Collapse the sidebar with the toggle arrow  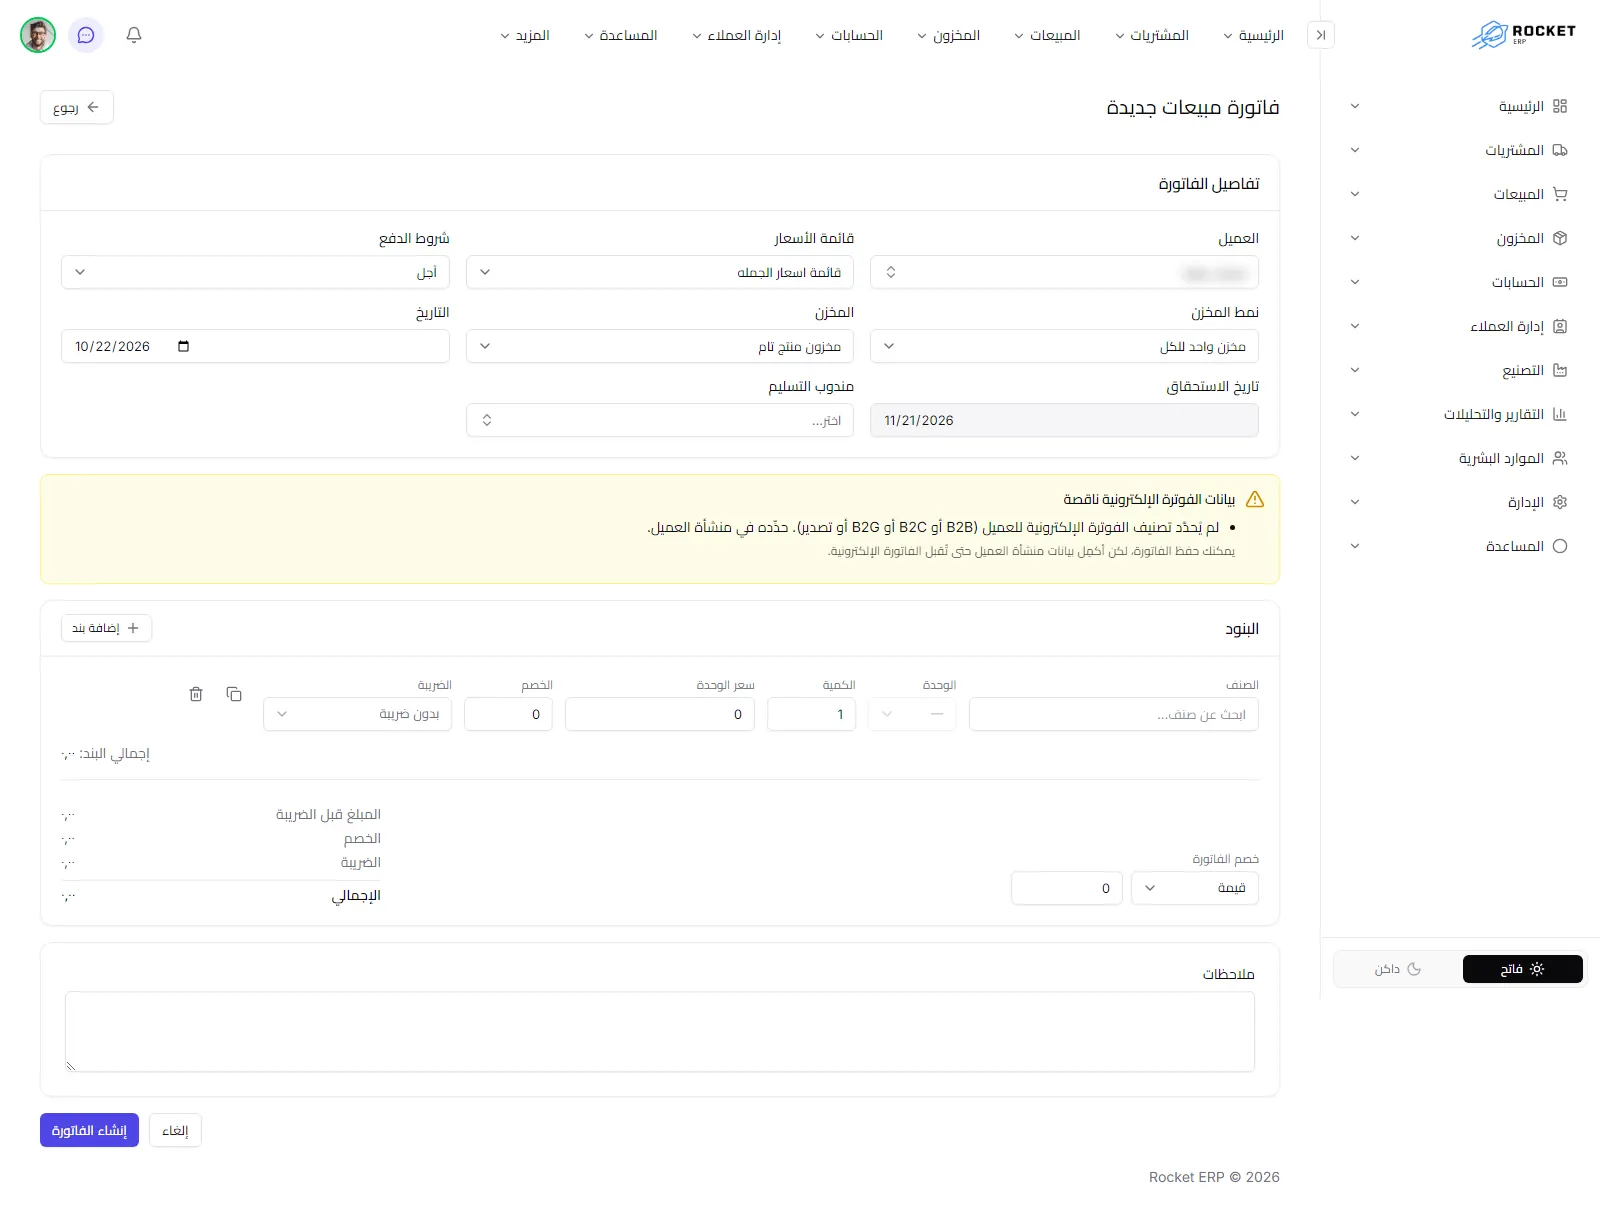(1321, 35)
